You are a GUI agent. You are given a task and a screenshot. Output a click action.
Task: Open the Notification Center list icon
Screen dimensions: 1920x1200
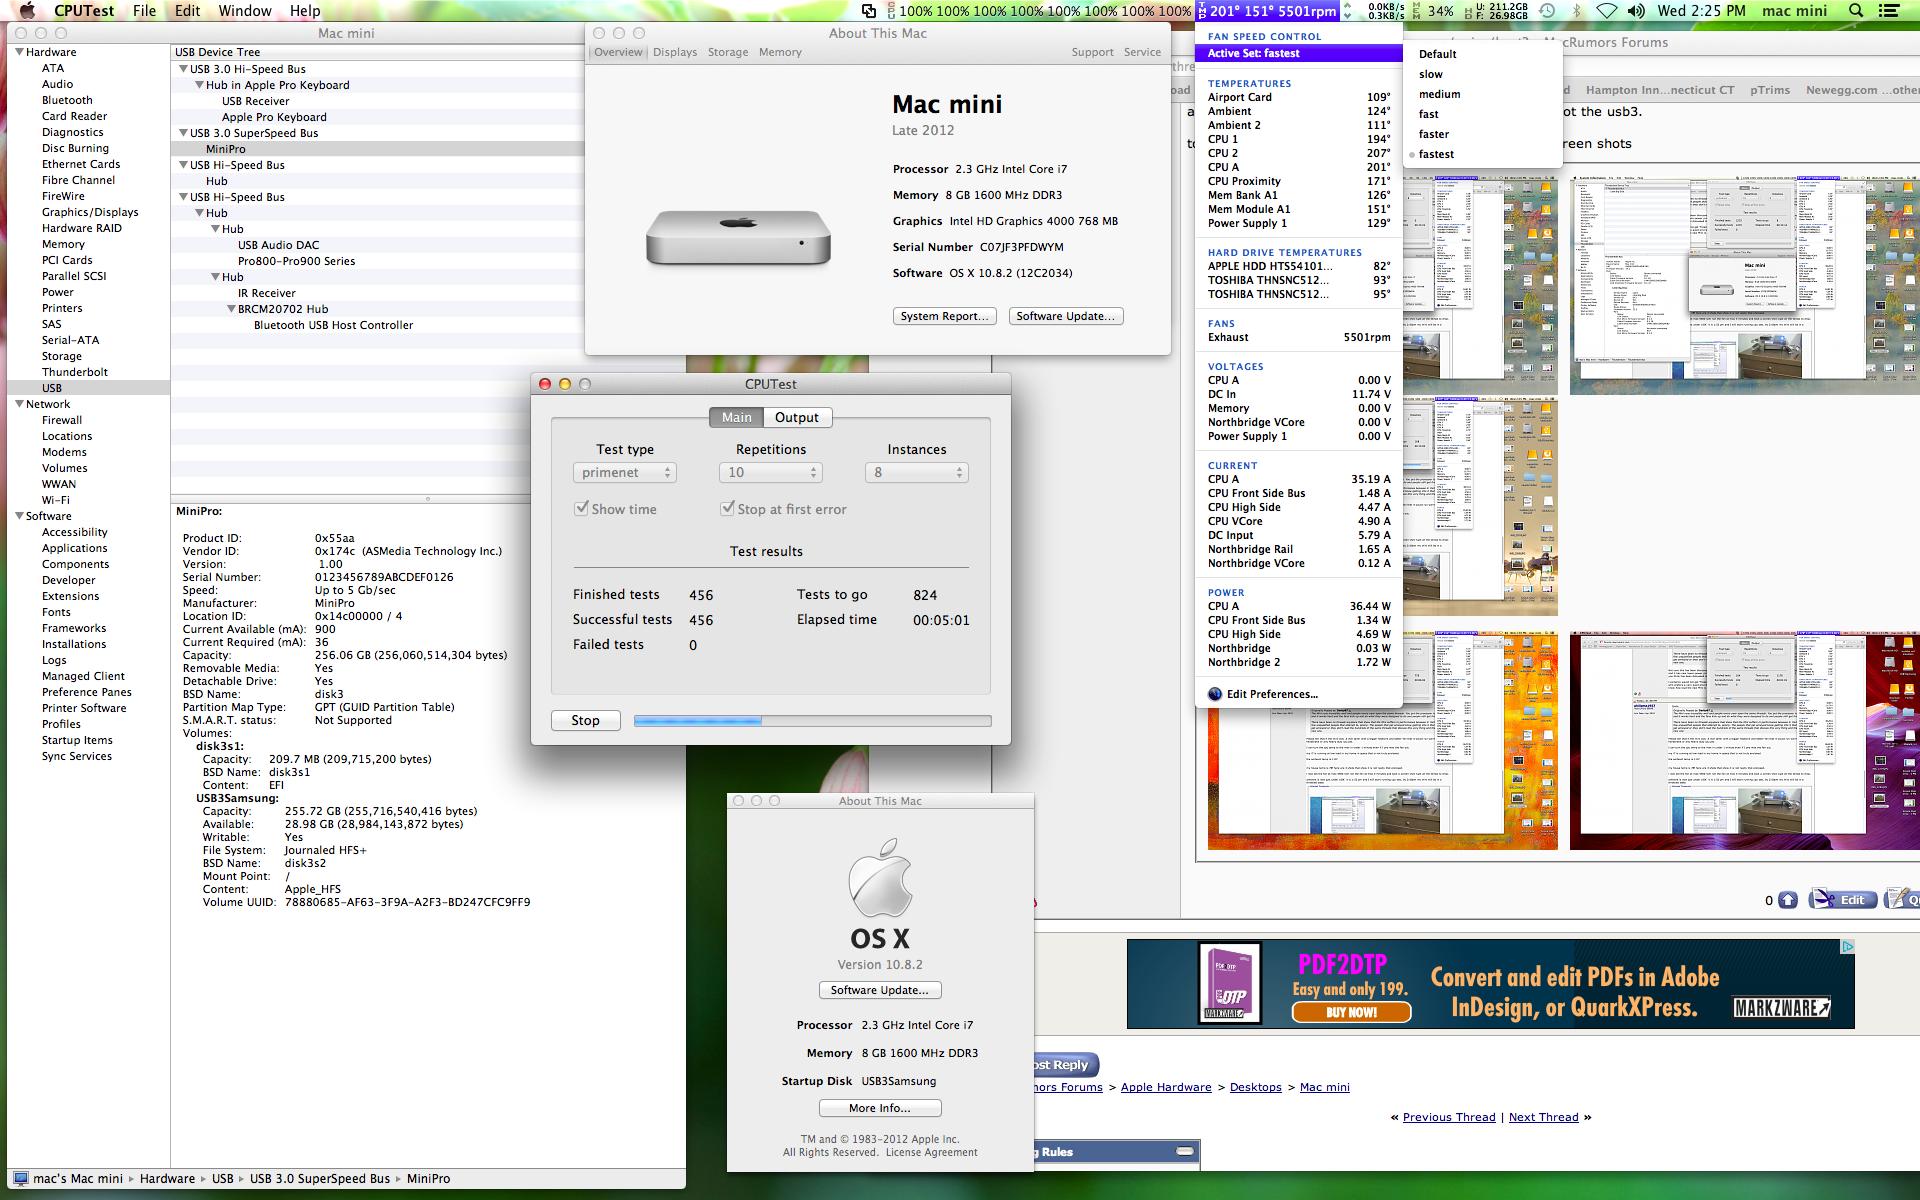1889,11
